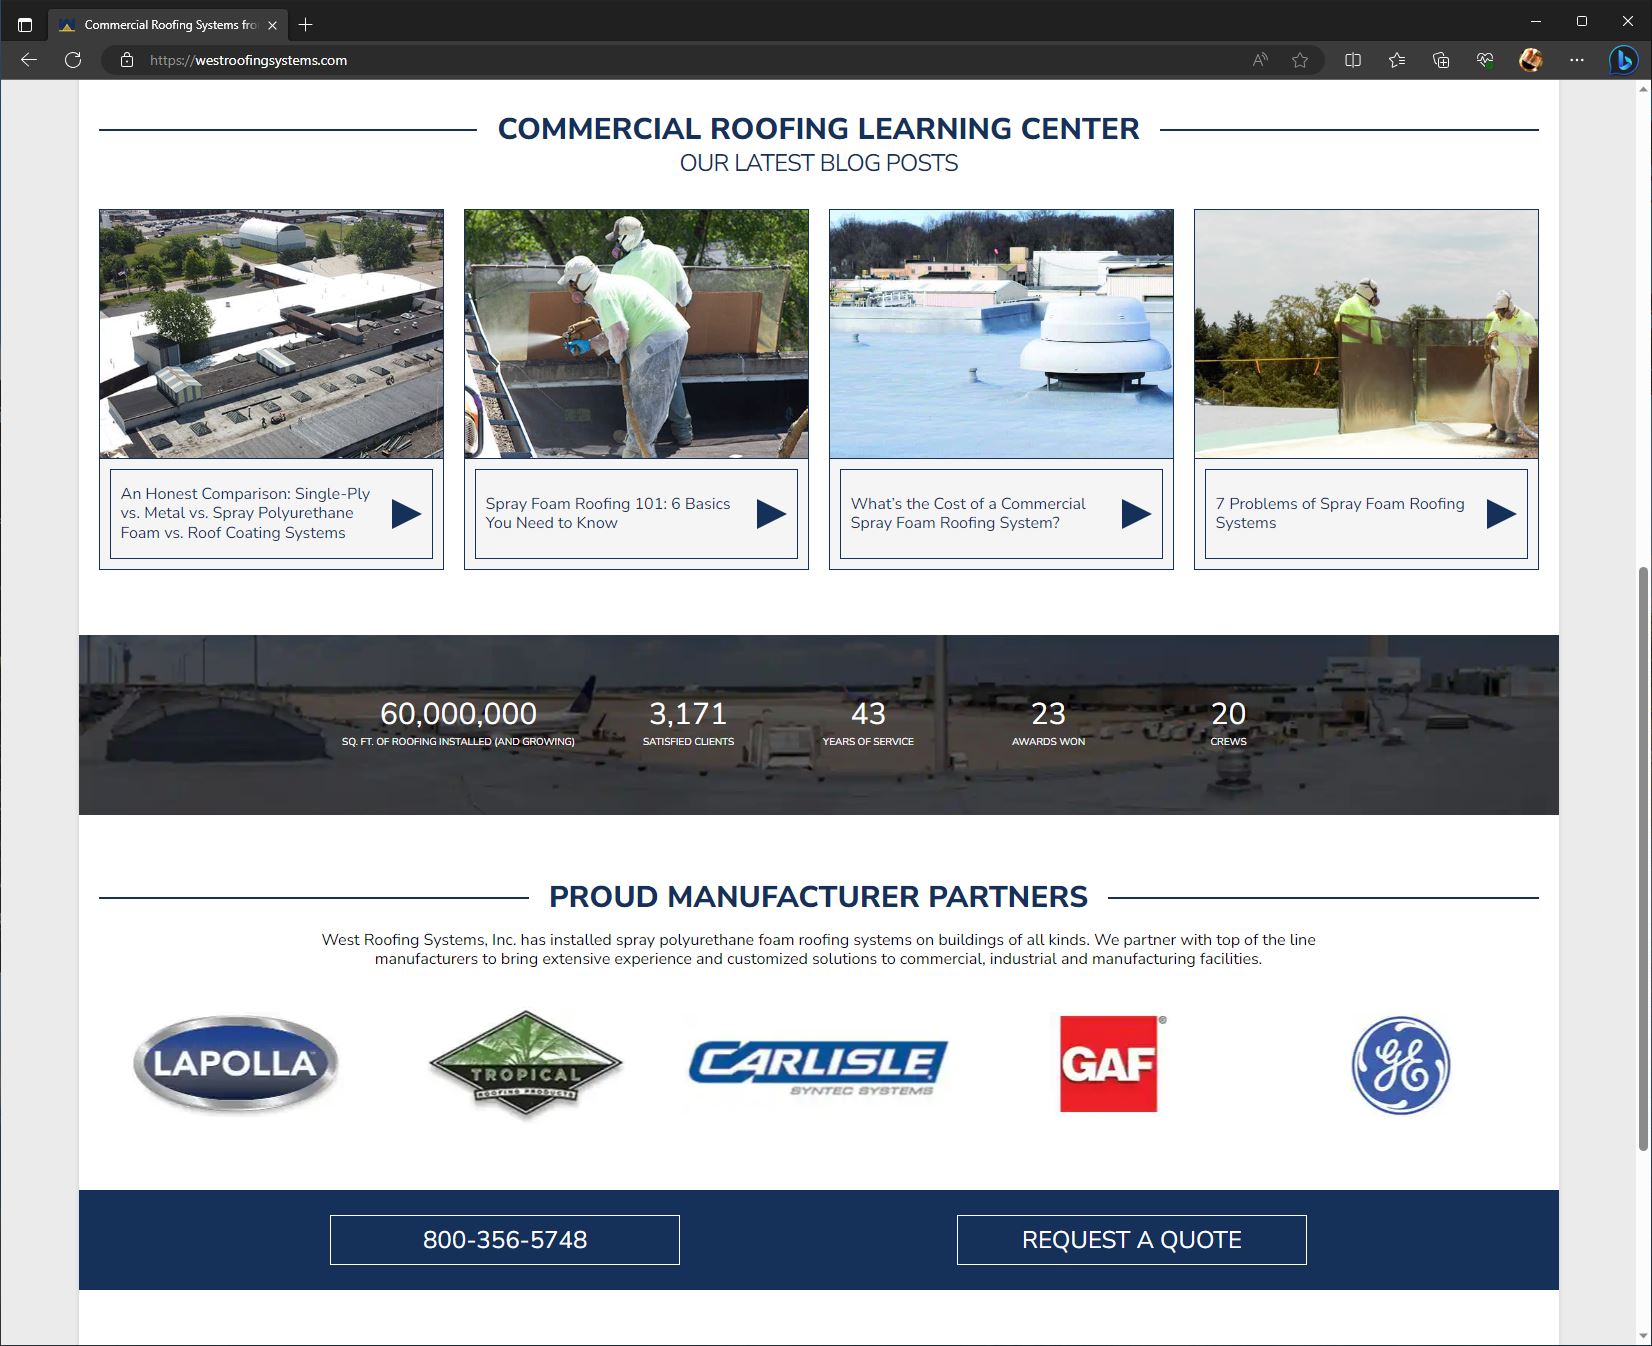Click the 60,000,000 sq. ft. statistic
The height and width of the screenshot is (1346, 1652).
click(458, 724)
